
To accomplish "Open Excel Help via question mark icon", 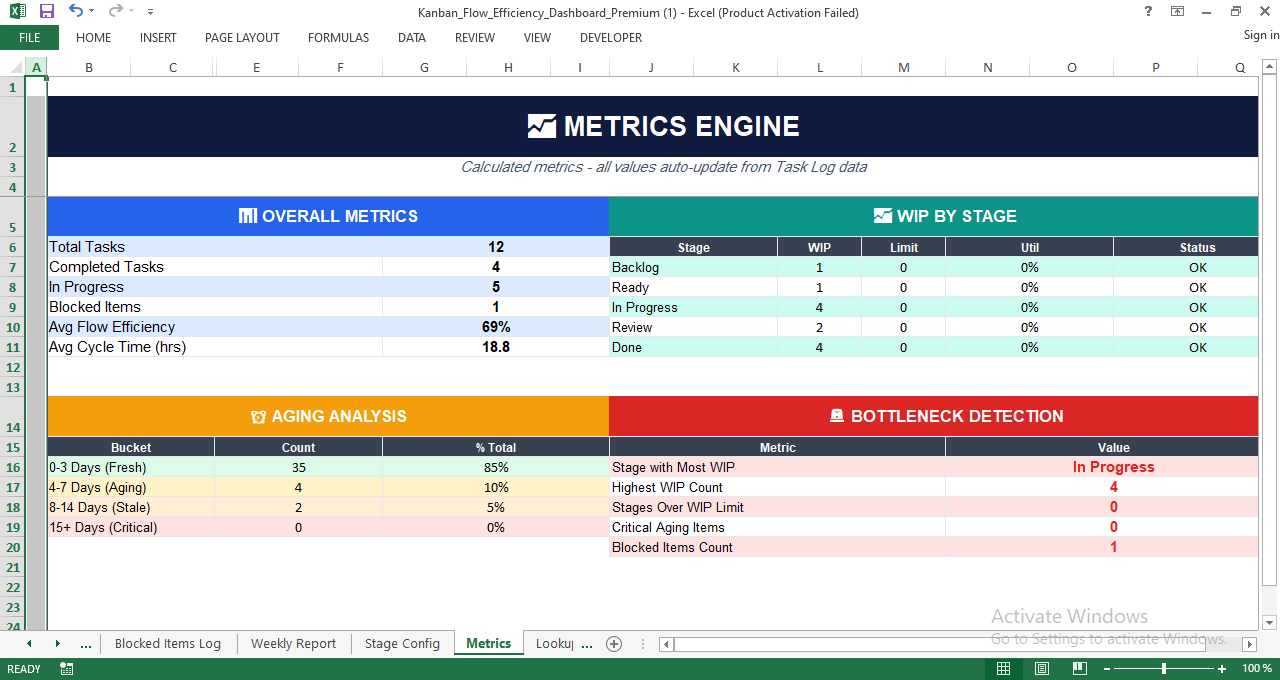I will coord(1146,11).
